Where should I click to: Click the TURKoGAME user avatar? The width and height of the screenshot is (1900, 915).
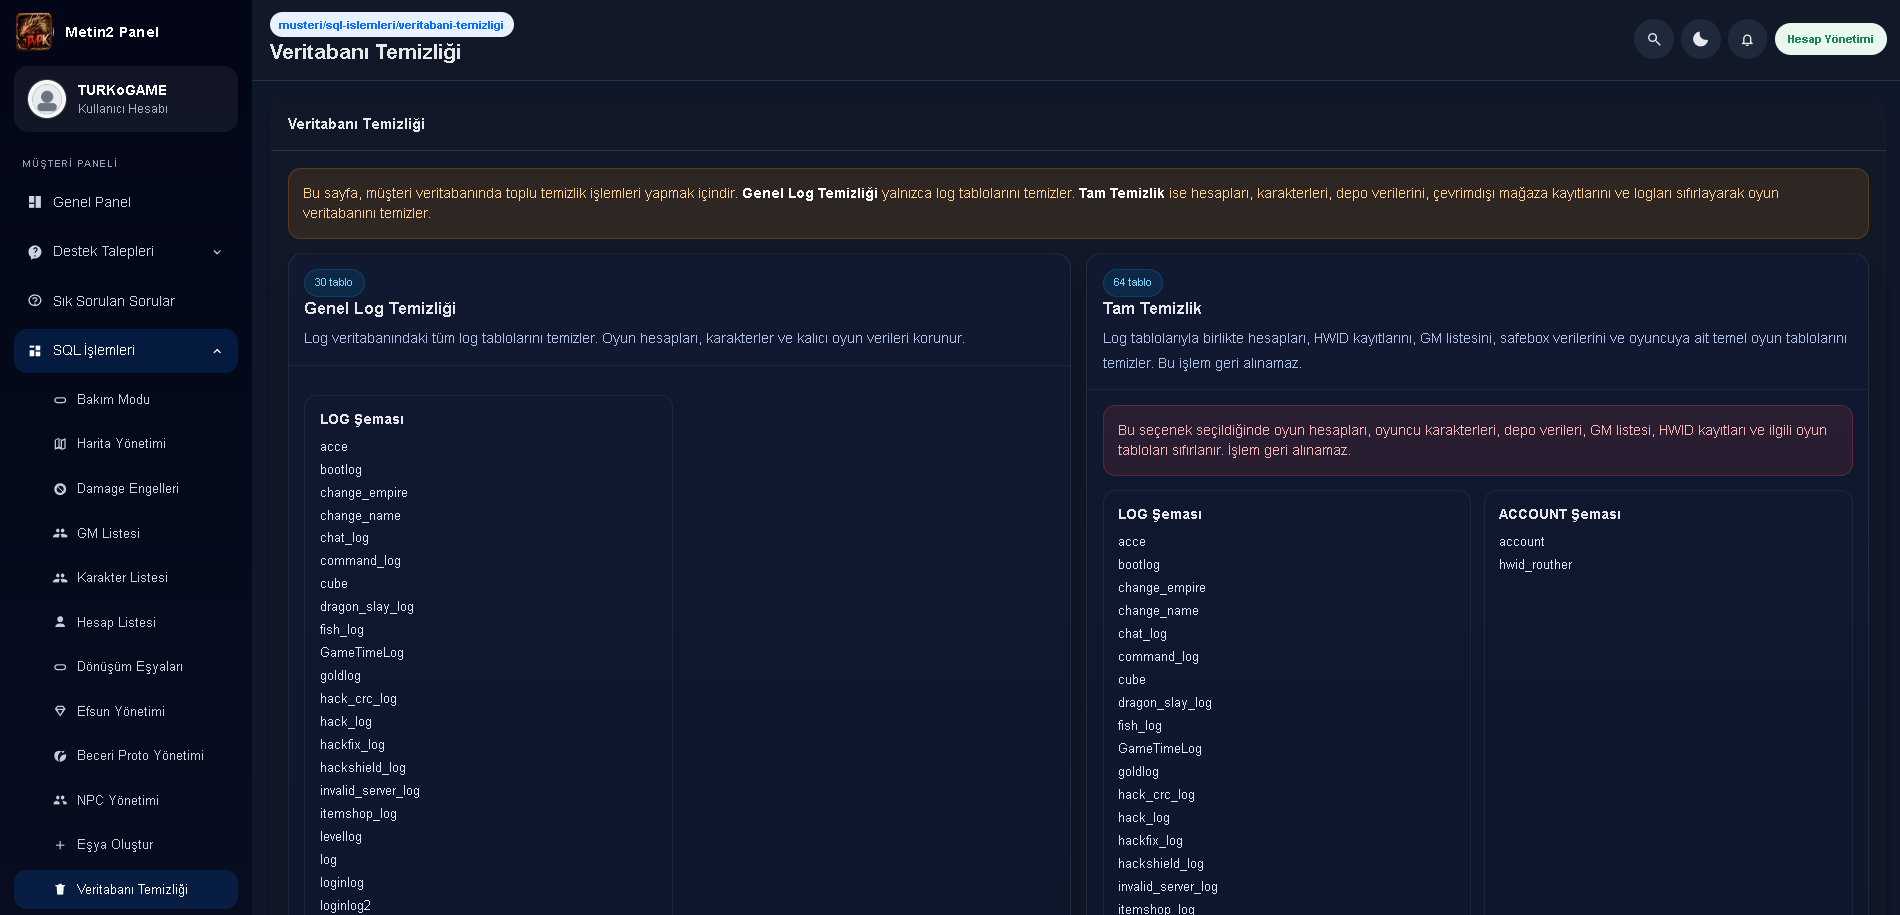click(x=47, y=99)
